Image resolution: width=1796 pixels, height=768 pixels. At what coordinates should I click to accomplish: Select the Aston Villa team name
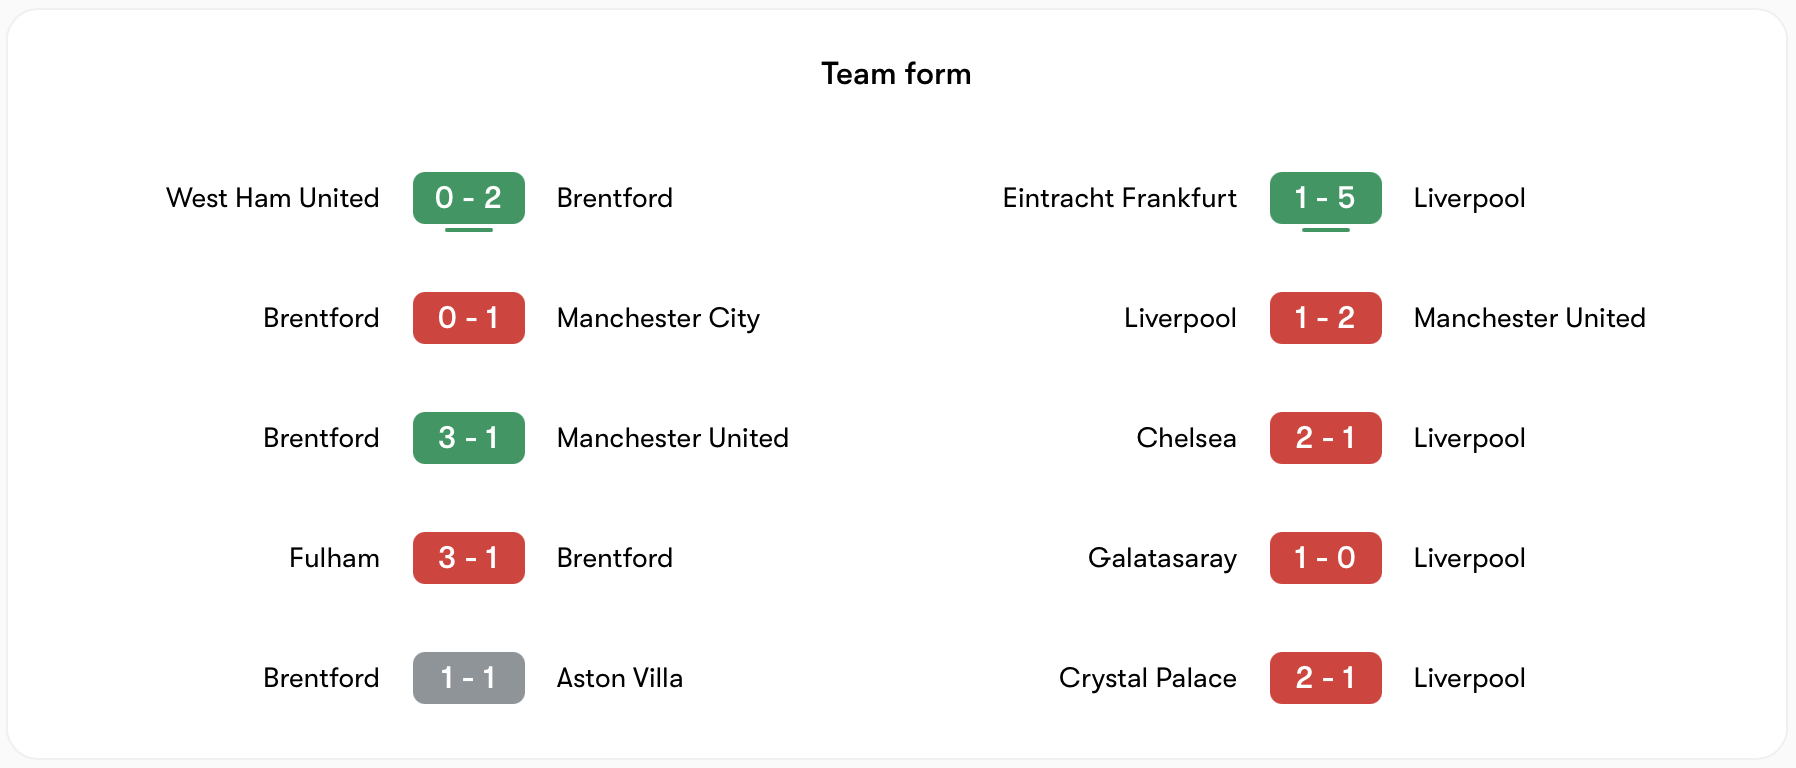[619, 678]
